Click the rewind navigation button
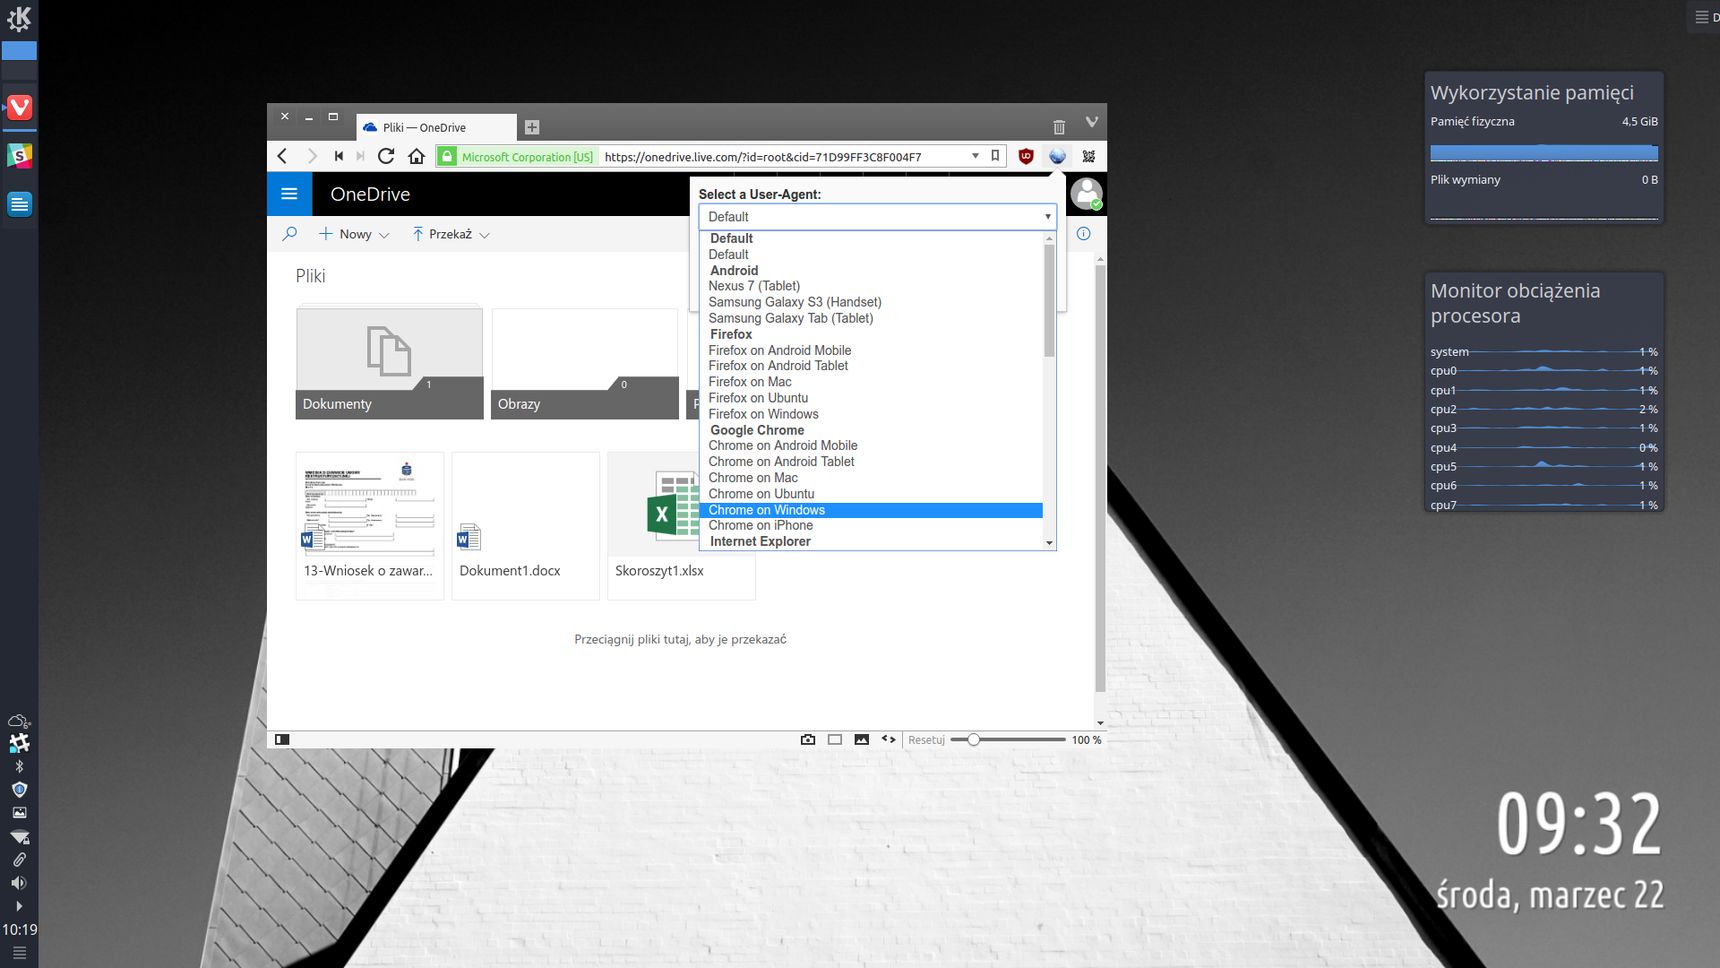The height and width of the screenshot is (968, 1720). tap(339, 156)
